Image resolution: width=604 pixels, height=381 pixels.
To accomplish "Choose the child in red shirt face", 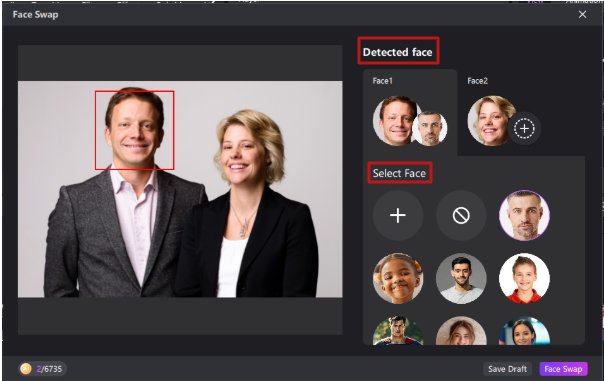I will pos(524,278).
